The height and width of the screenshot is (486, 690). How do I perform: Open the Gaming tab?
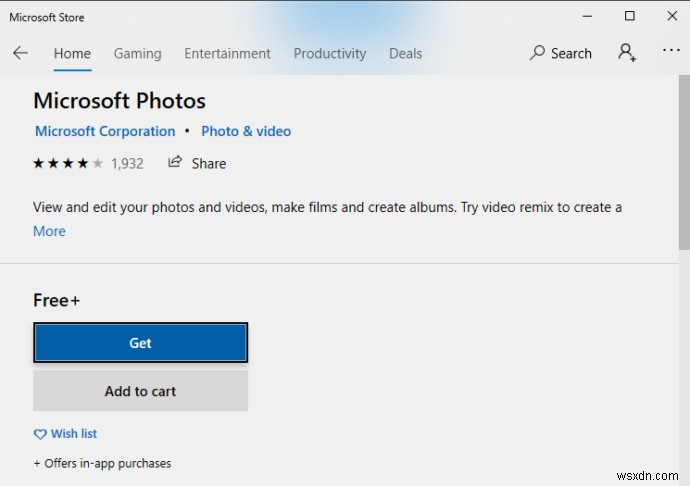pos(137,53)
